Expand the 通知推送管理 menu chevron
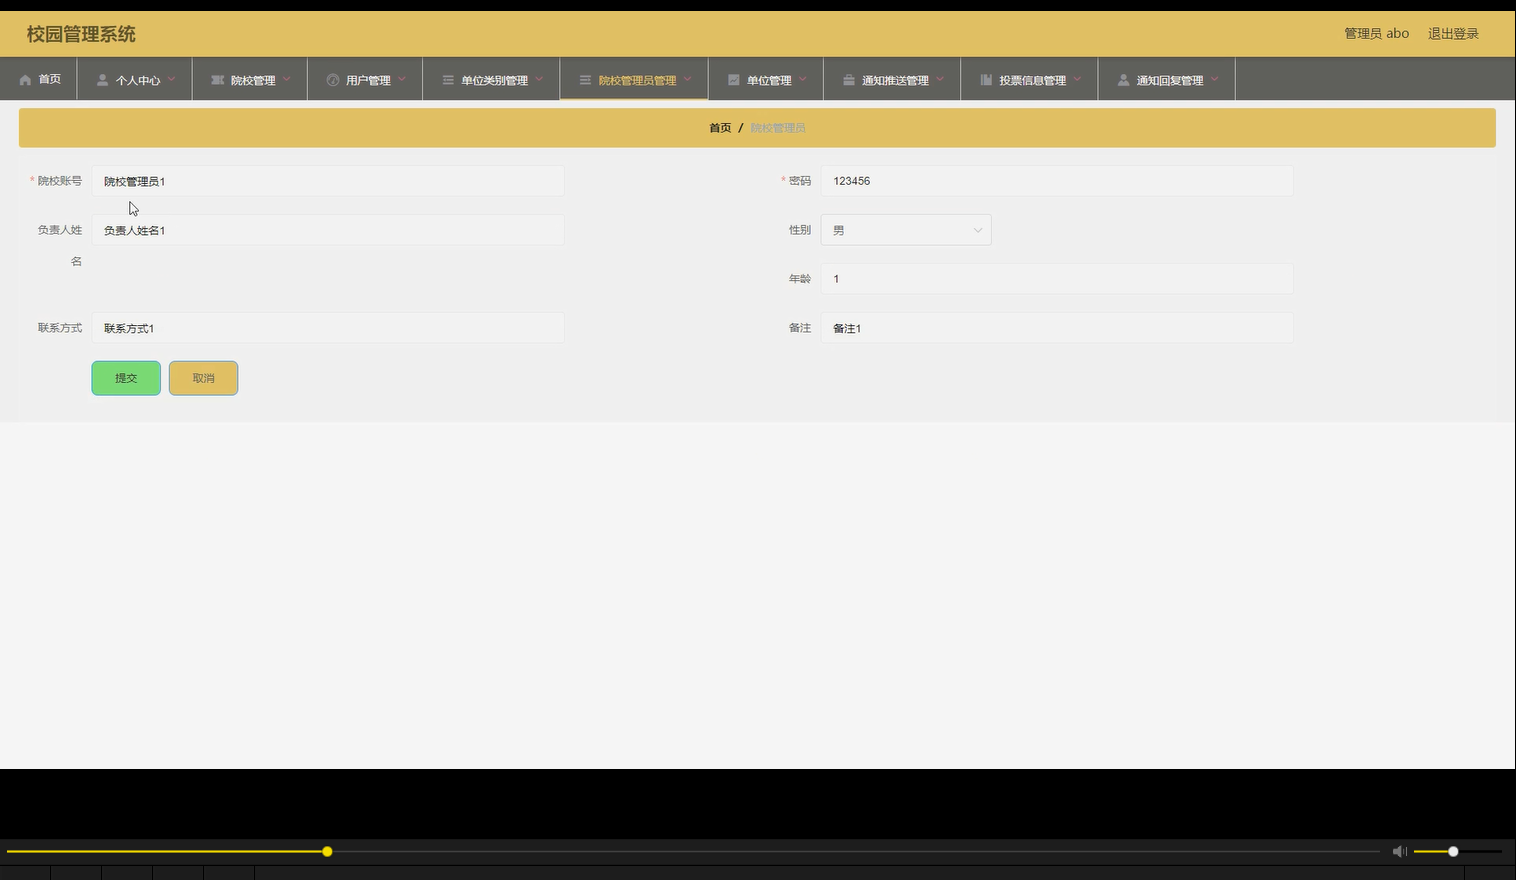Screen dimensions: 1516x880 [940, 79]
